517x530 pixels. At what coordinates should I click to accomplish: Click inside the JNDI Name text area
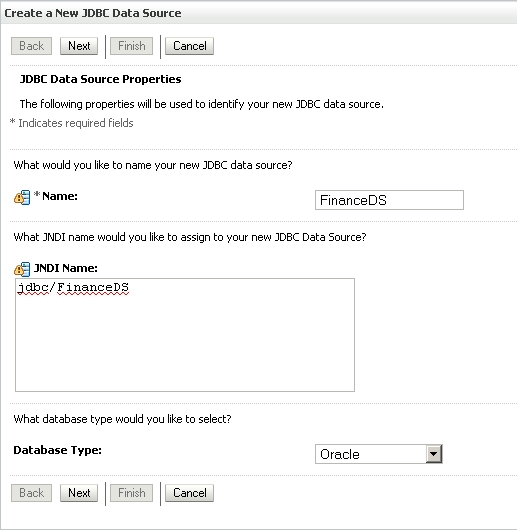pos(185,335)
